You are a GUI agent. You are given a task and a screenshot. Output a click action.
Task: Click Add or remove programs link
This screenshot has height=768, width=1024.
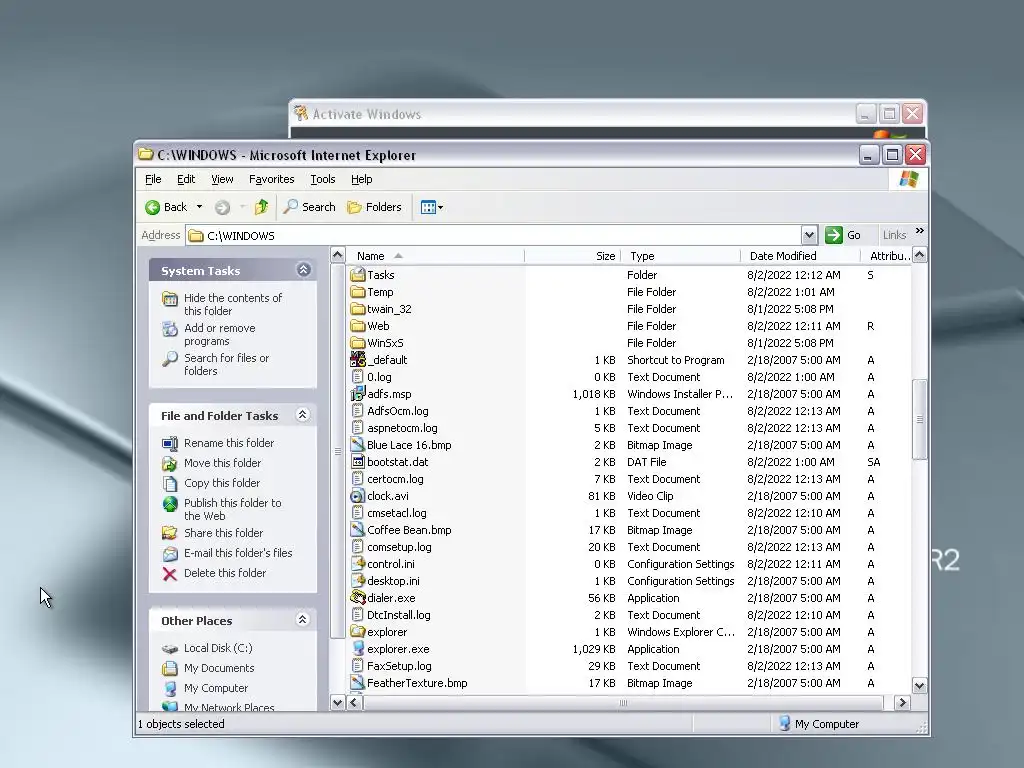tap(219, 334)
